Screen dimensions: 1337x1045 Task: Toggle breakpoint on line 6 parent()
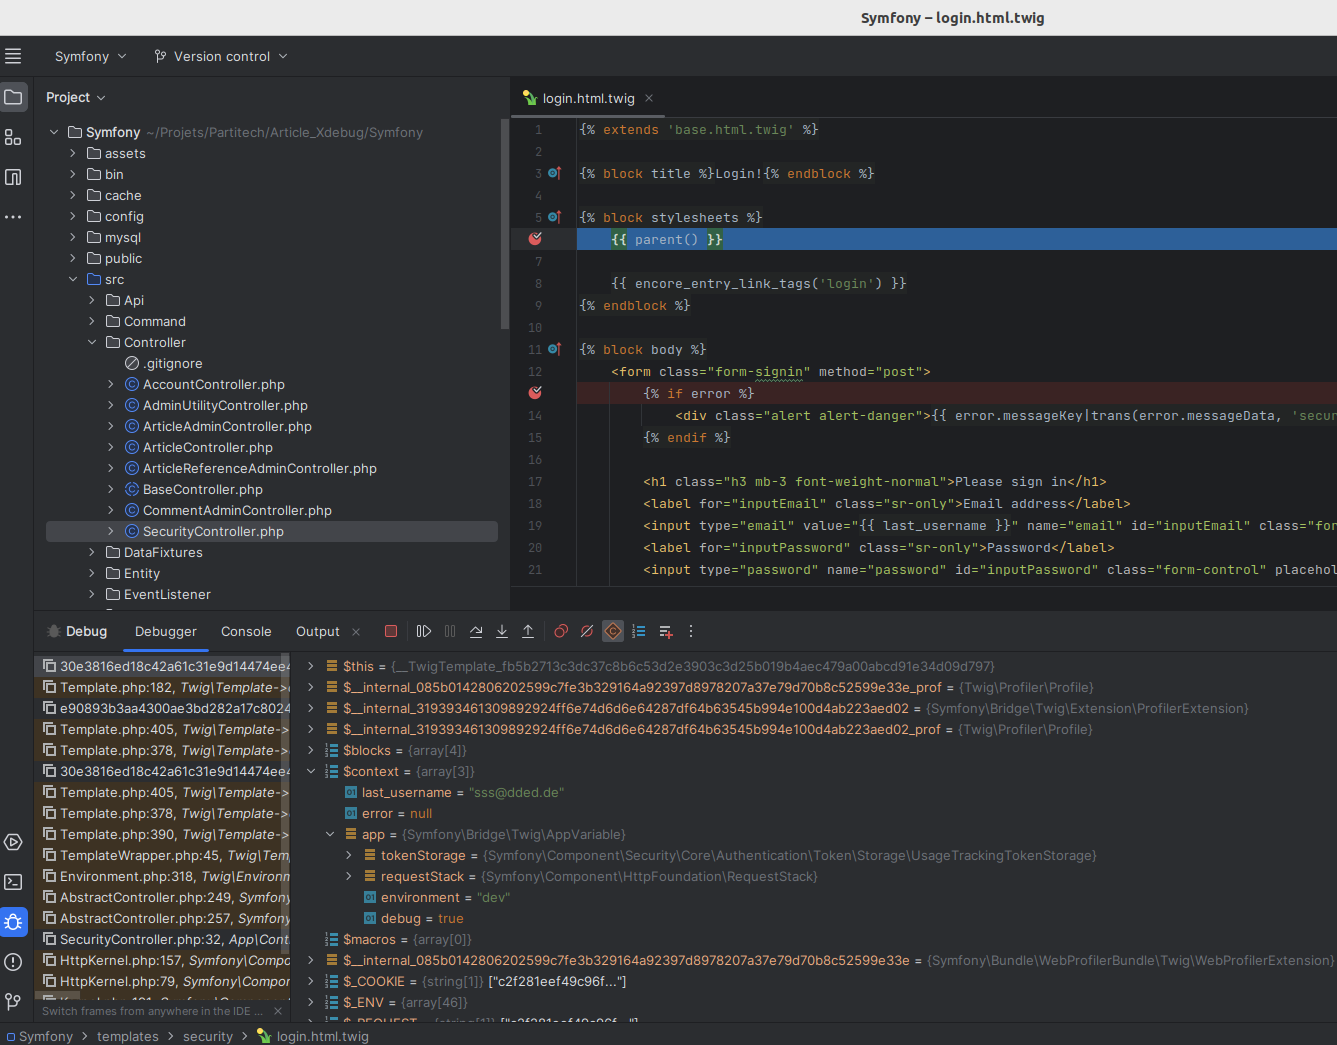pyautogui.click(x=535, y=239)
